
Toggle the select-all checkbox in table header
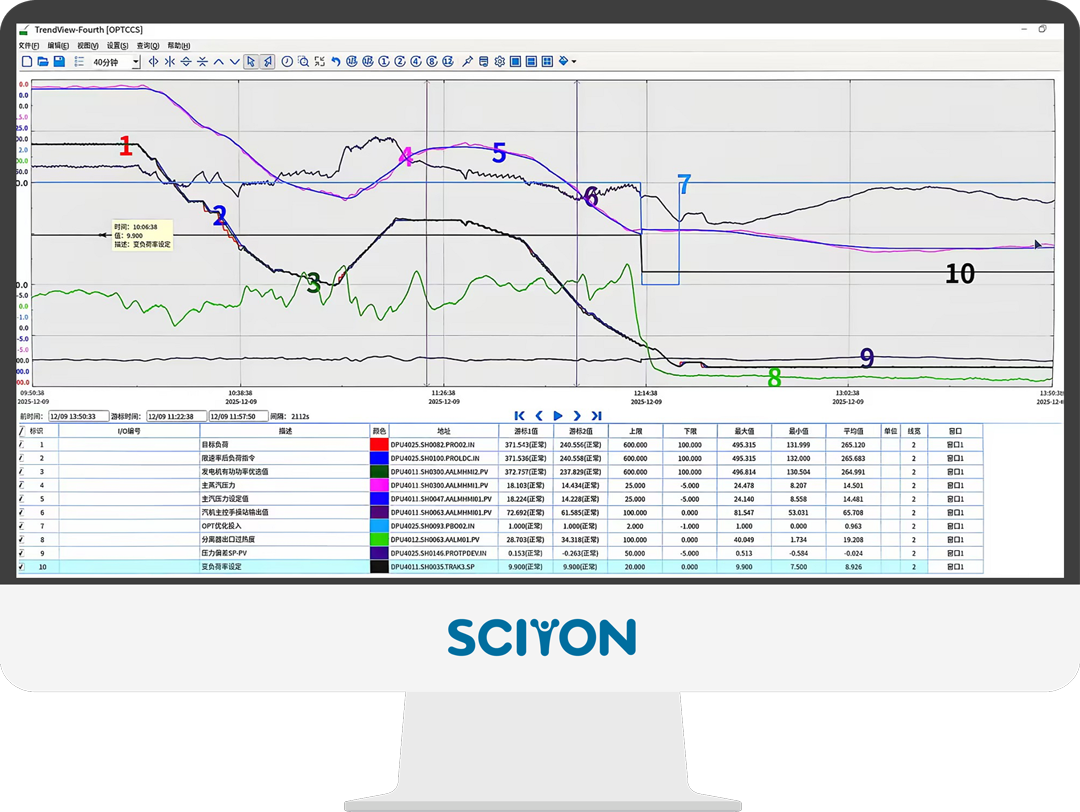(x=21, y=431)
